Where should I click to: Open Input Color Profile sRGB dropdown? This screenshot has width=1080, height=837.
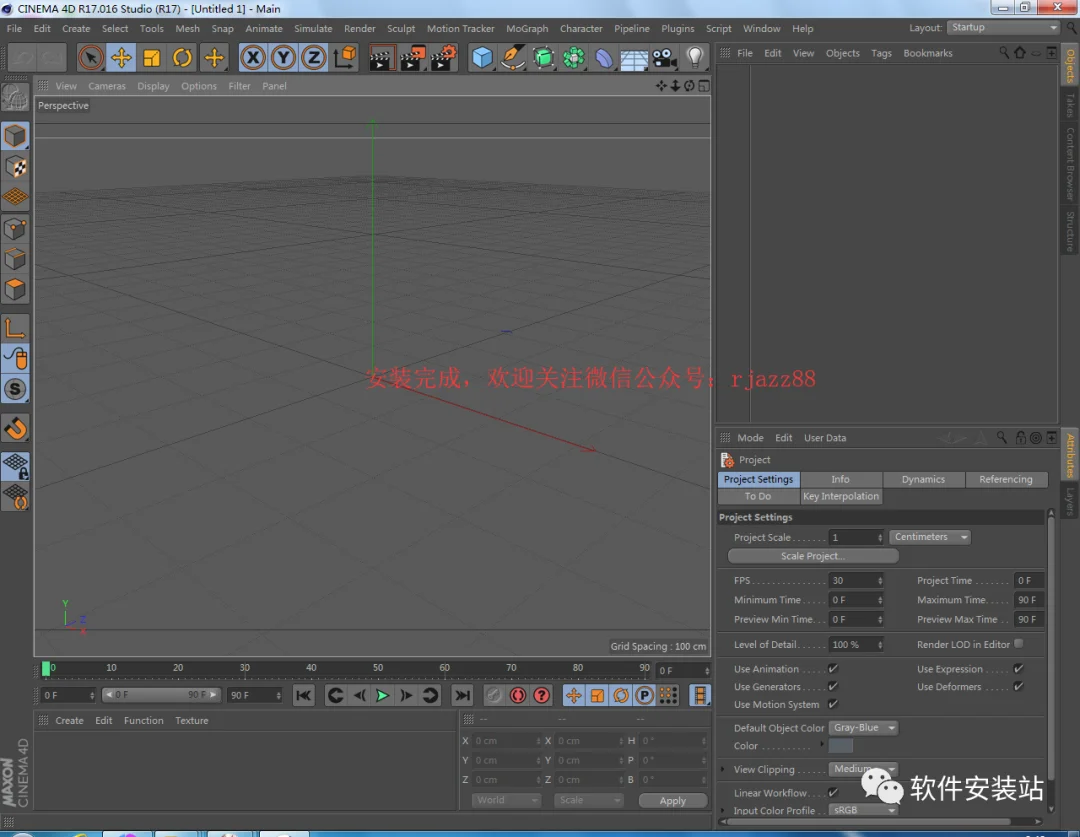point(864,810)
